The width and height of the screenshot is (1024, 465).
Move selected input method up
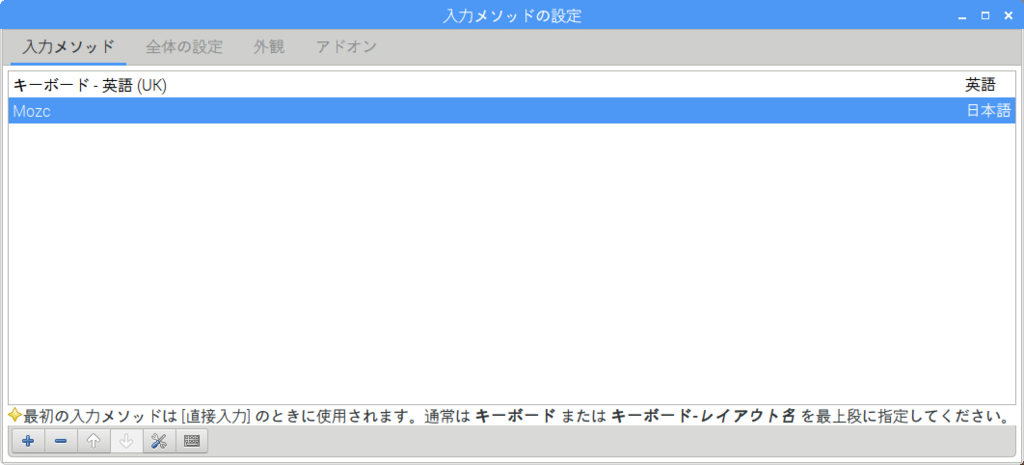coord(93,441)
